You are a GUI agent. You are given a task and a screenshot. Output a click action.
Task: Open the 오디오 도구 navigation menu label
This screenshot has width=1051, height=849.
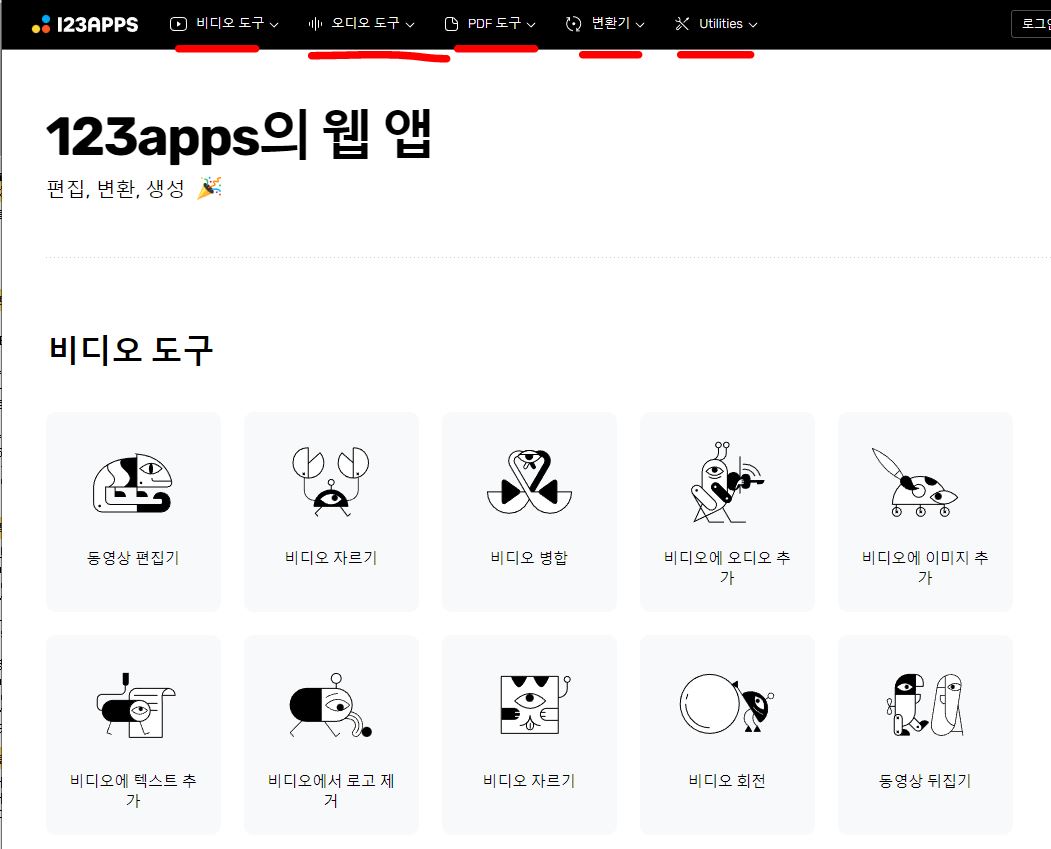(x=366, y=23)
